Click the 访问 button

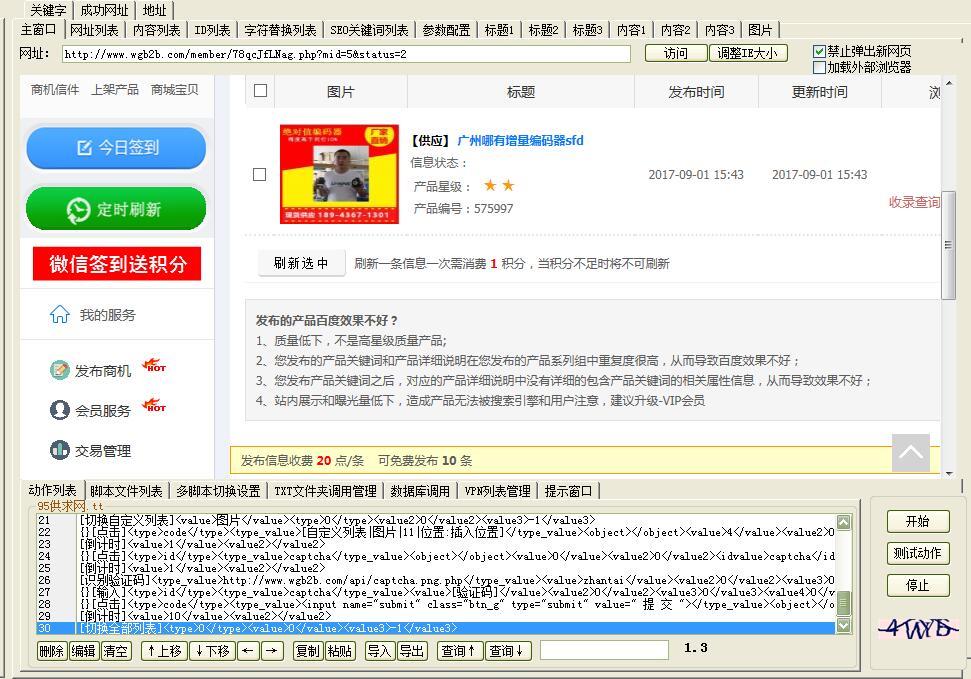pyautogui.click(x=676, y=53)
